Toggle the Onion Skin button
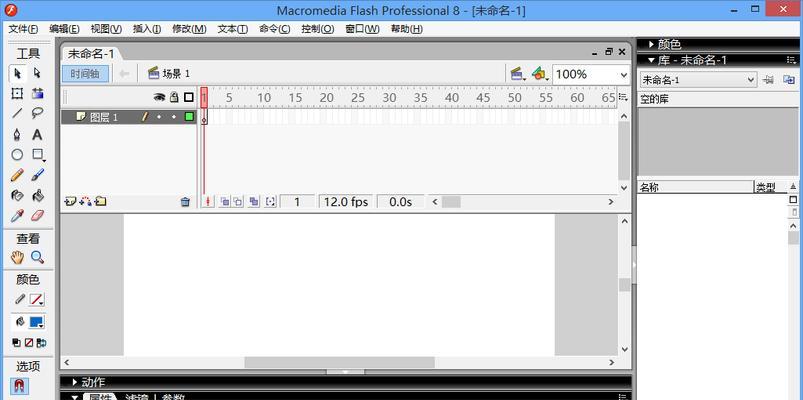Screen dimensions: 803x400 click(224, 202)
